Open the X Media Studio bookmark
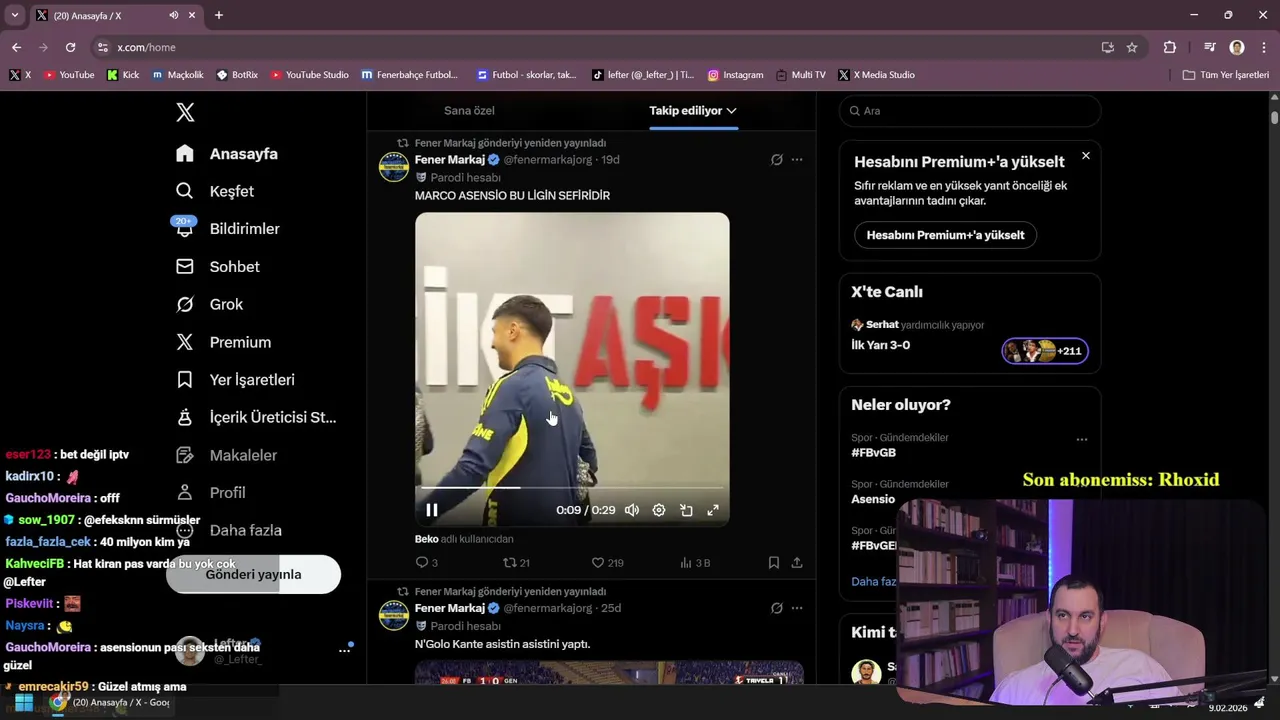Viewport: 1280px width, 720px height. [x=876, y=75]
